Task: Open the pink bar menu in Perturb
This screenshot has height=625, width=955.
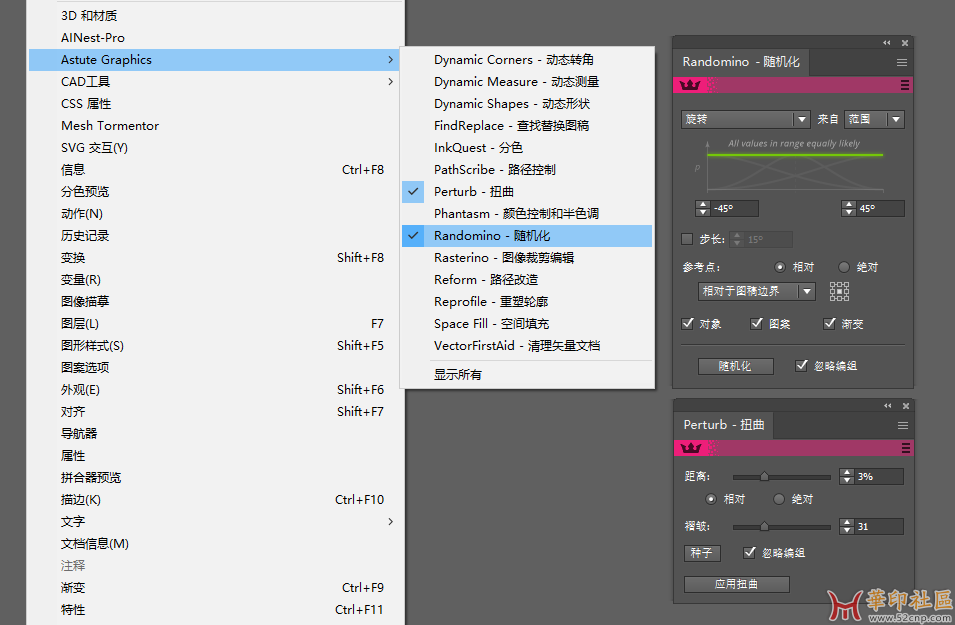Action: coord(906,448)
